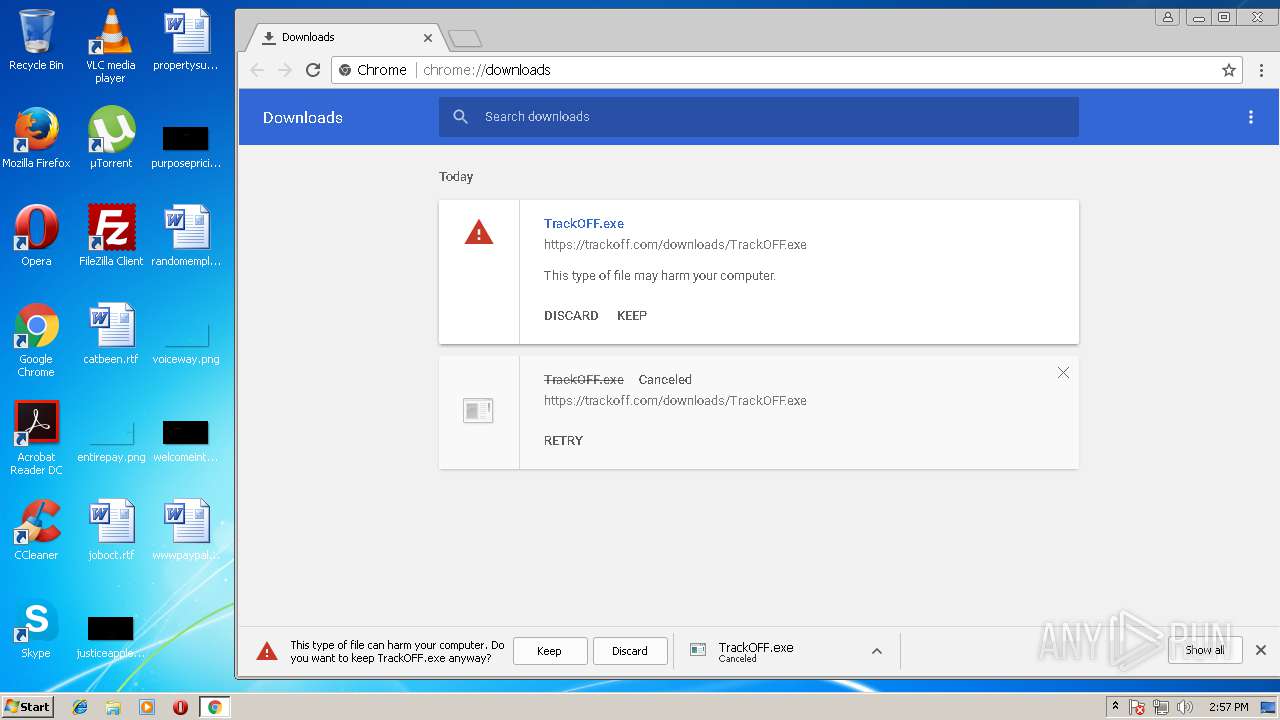Open Chrome site info icon in address bar

click(x=345, y=70)
